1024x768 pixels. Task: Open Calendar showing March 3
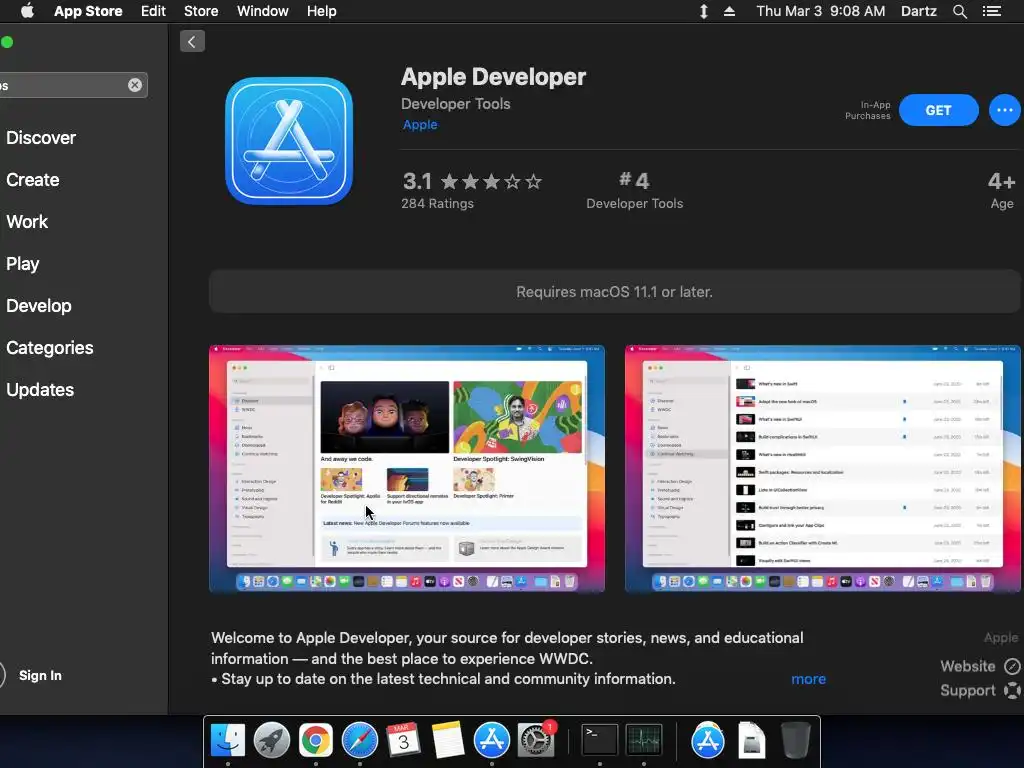coord(404,741)
